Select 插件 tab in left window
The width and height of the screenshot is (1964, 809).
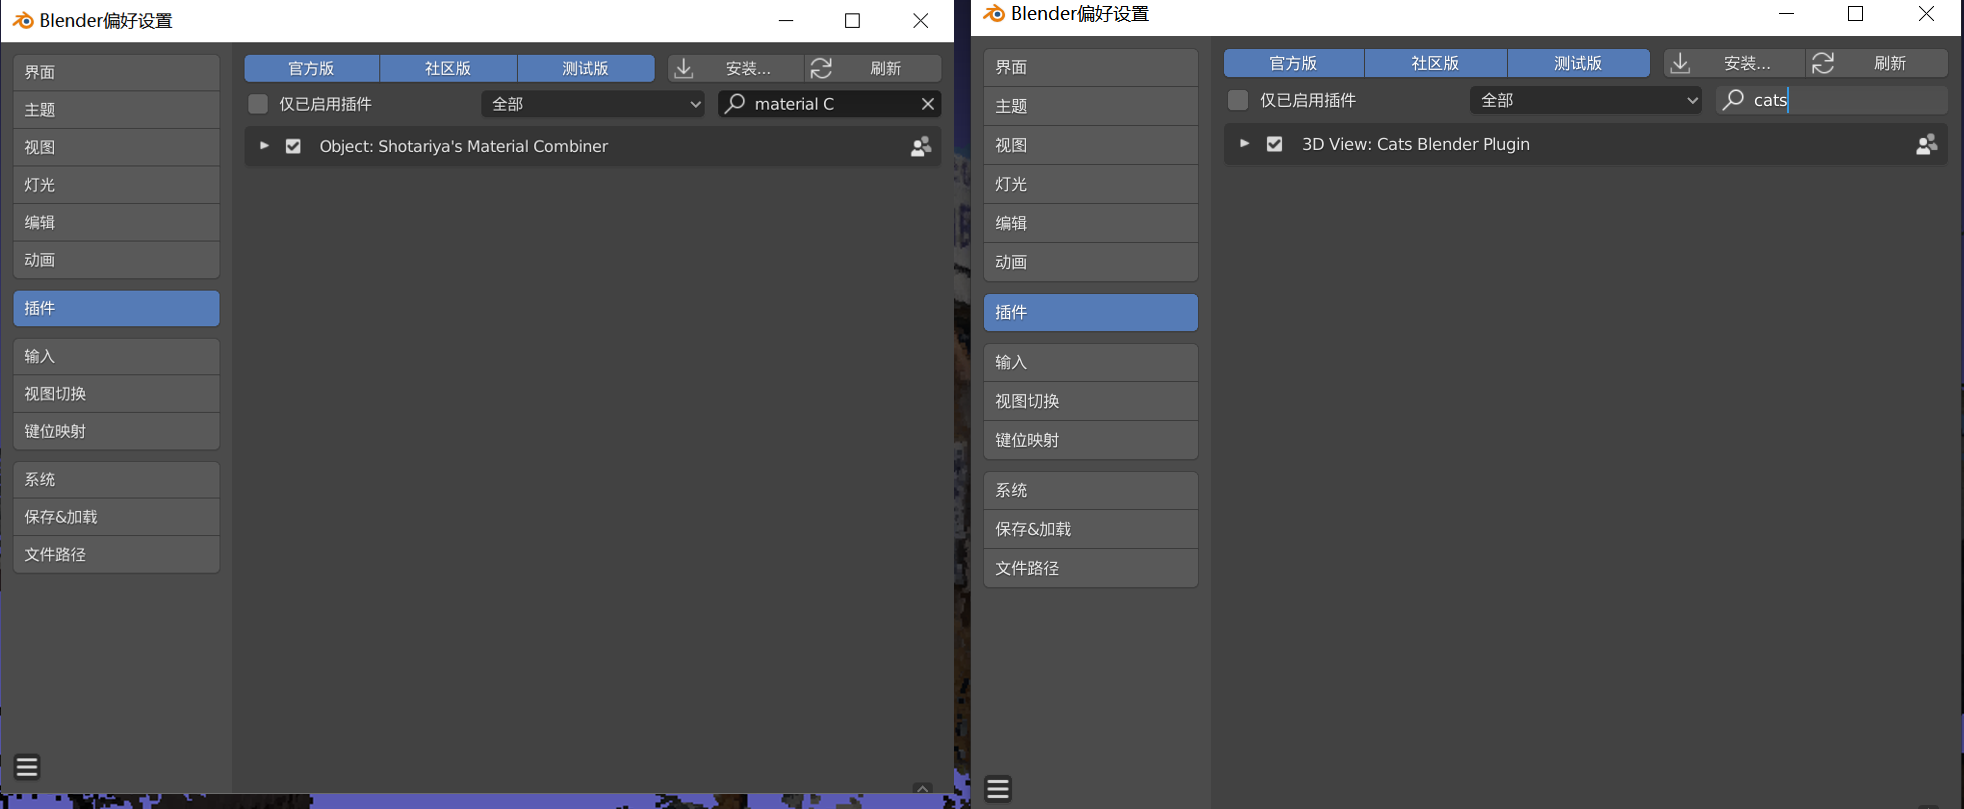click(116, 308)
